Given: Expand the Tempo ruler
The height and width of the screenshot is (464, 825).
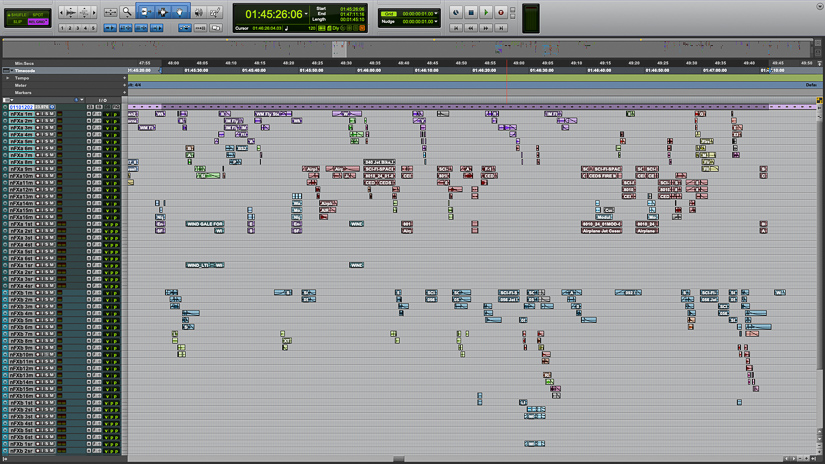Looking at the screenshot, I should [x=6, y=78].
